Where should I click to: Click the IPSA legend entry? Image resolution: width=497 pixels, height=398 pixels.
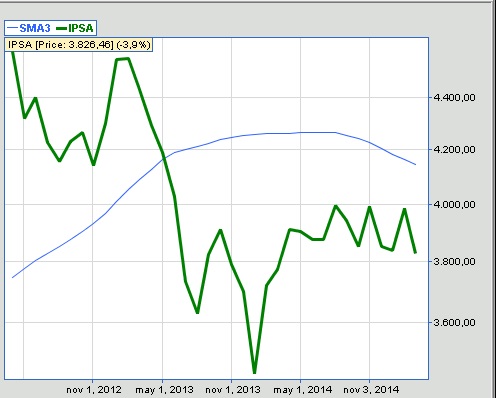(75, 28)
